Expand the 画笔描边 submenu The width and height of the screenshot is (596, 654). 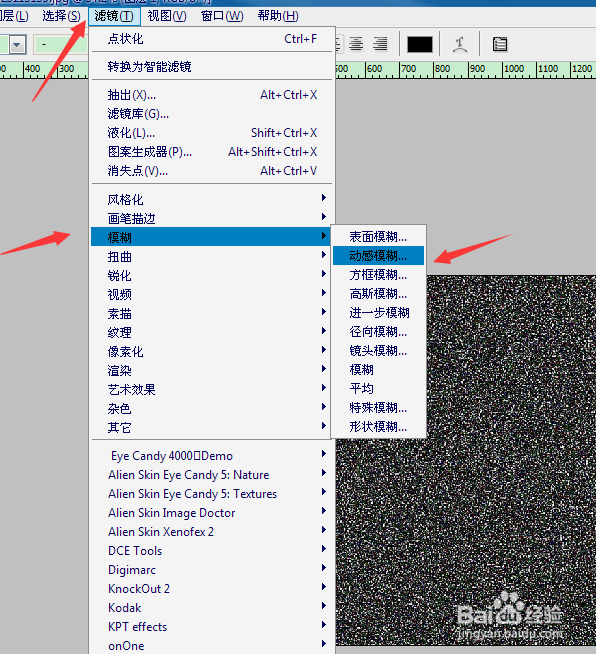212,218
